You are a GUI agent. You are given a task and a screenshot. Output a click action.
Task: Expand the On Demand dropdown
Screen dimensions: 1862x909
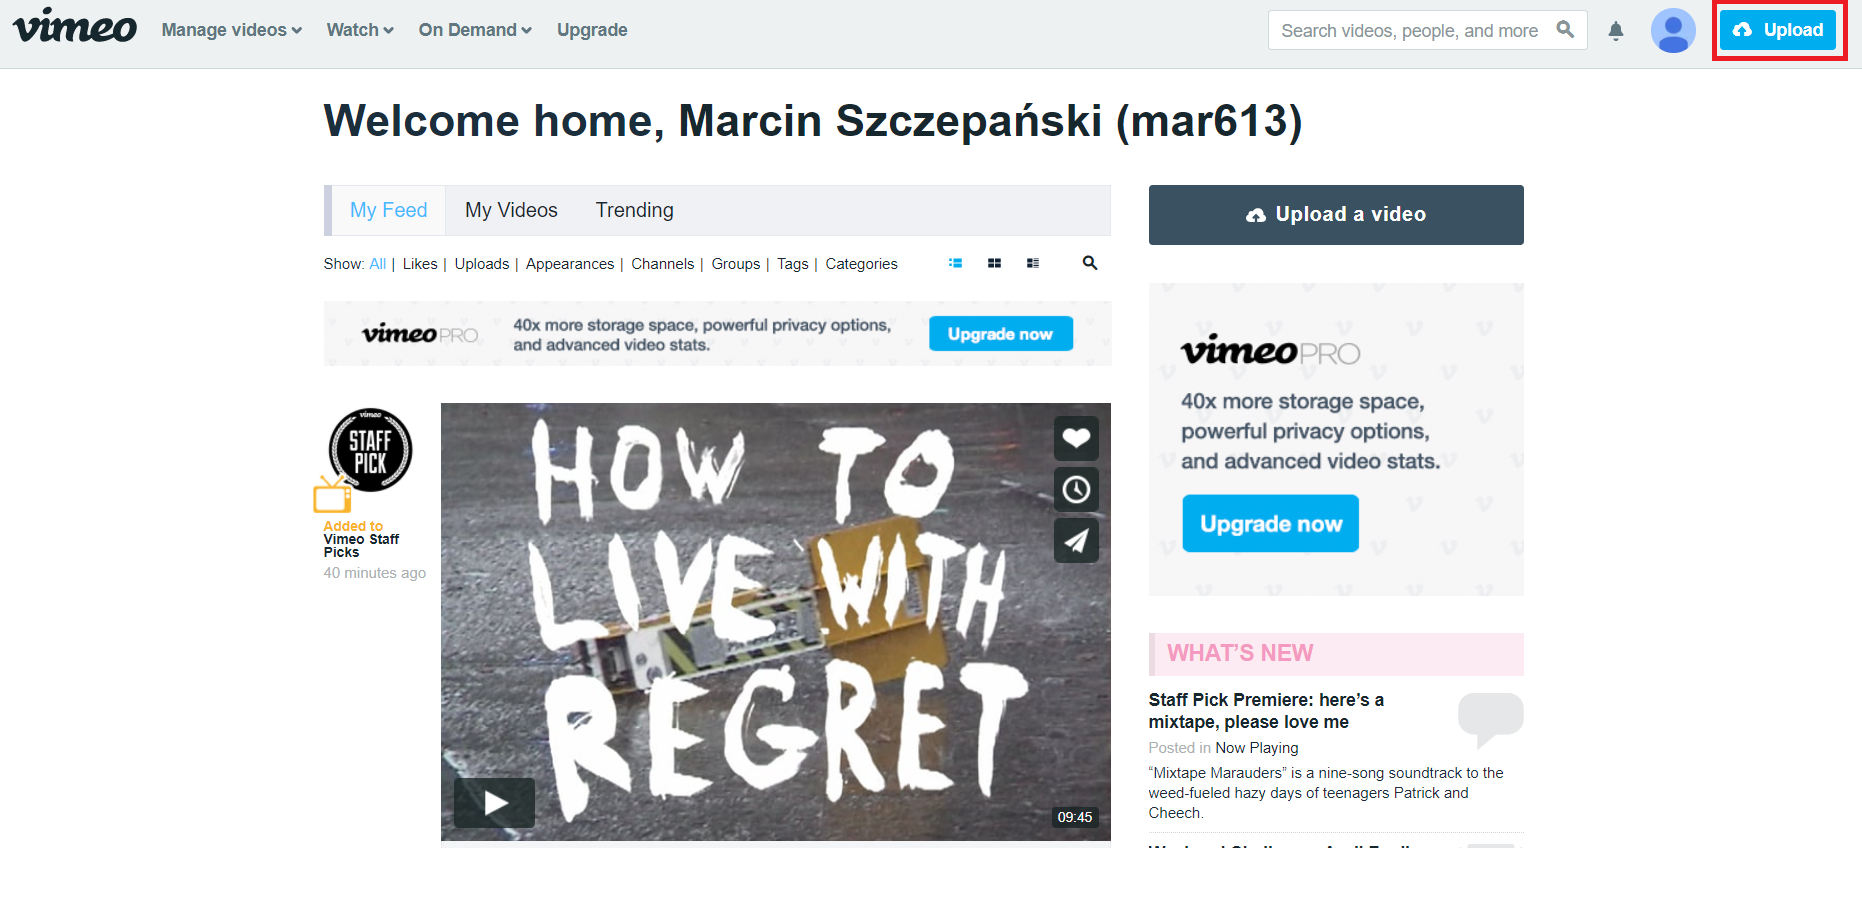tap(475, 30)
